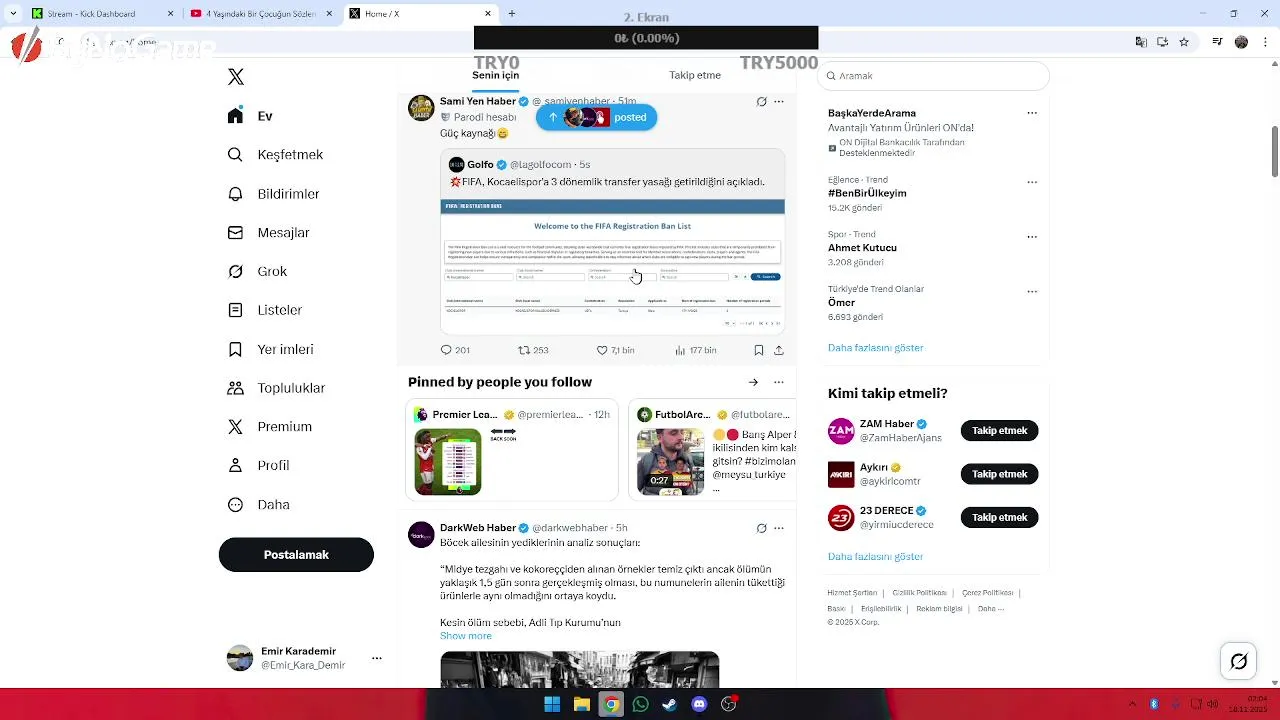Go to Ev (Home) in sidebar
The width and height of the screenshot is (1280, 720).
coord(250,116)
